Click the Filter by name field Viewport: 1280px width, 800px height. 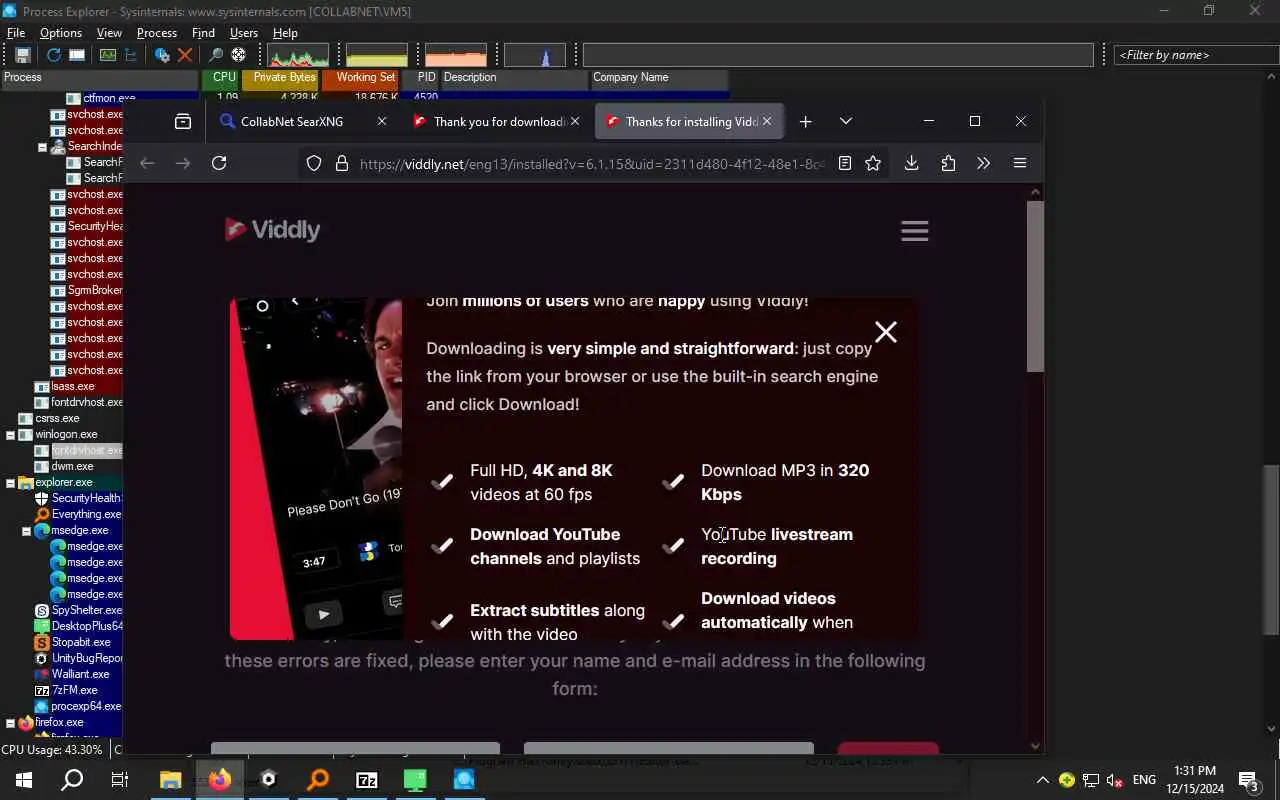tap(1196, 55)
